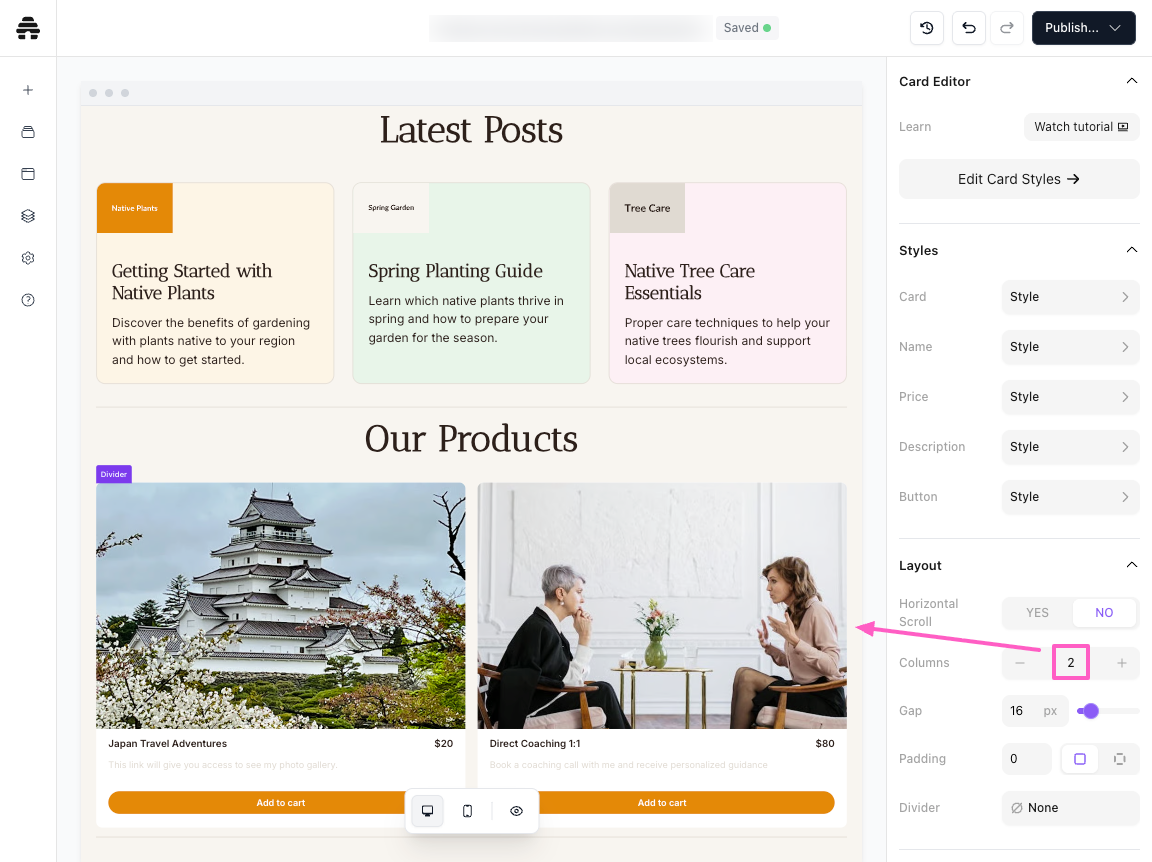
Task: Open the Divider None dropdown
Action: [x=1070, y=808]
